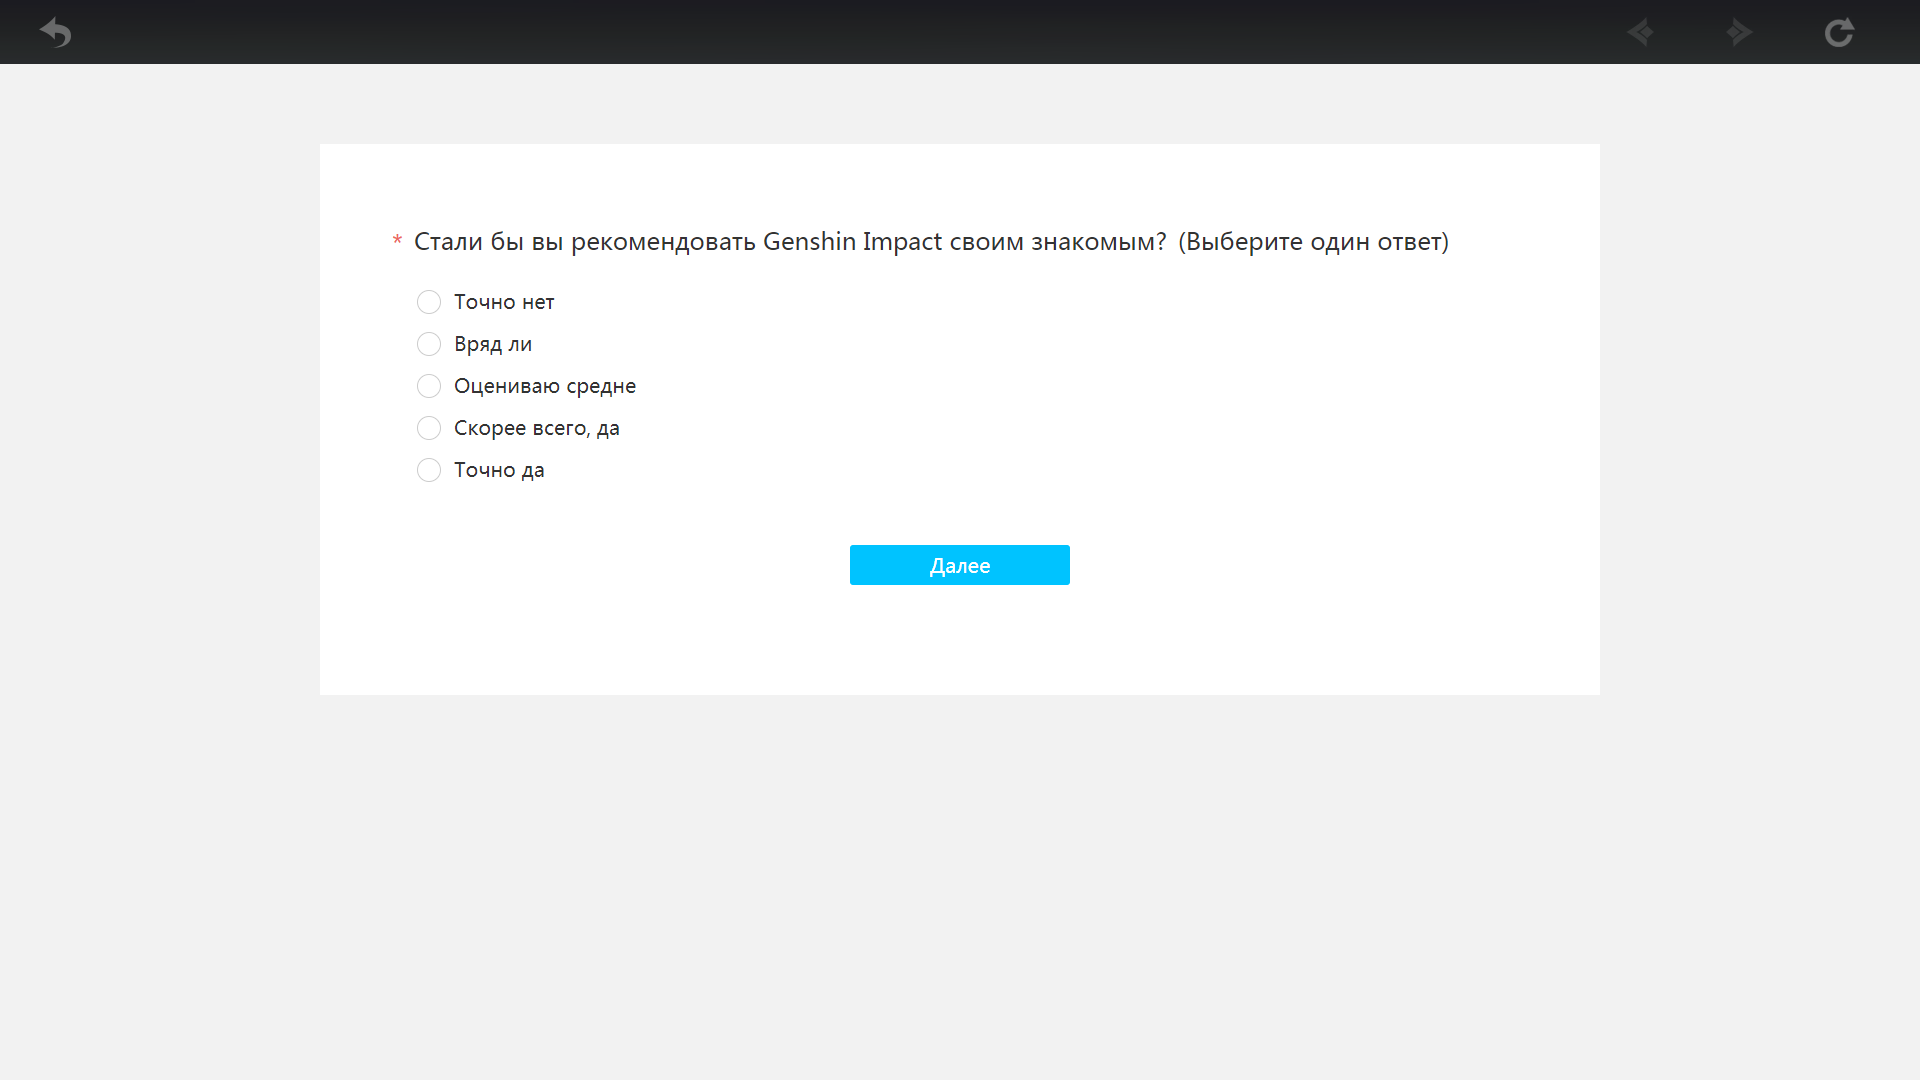Screen dimensions: 1920x1080
Task: Click blank white space below 'Далее' button
Action: point(960,640)
